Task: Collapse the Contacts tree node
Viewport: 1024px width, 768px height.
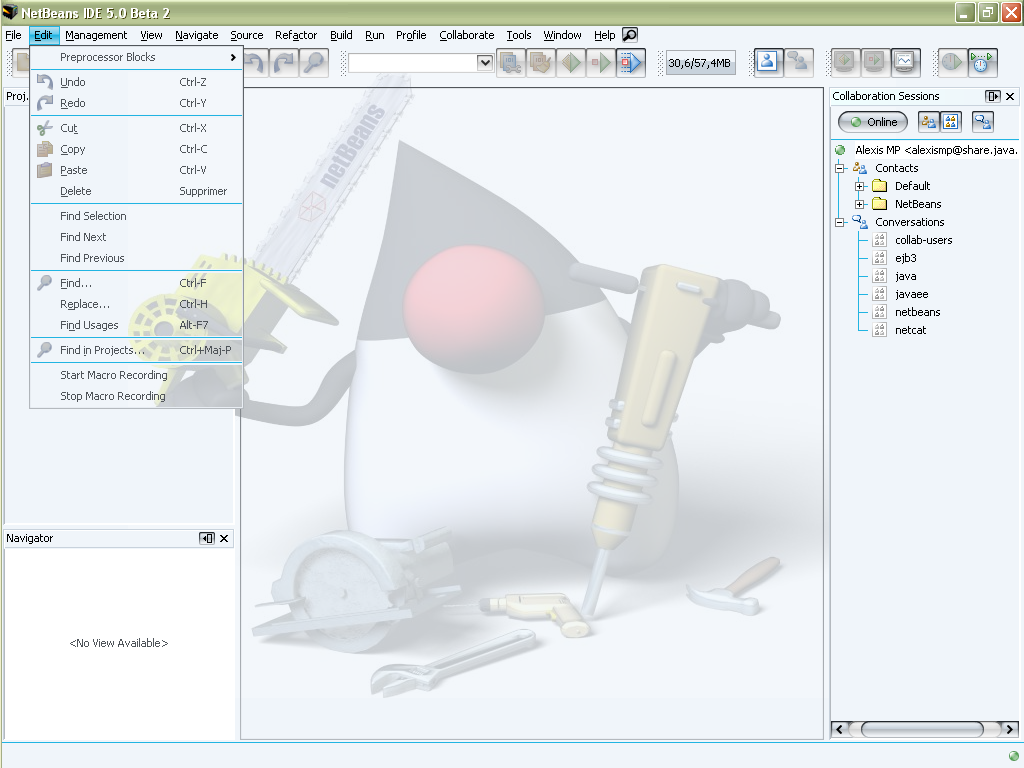Action: [840, 168]
